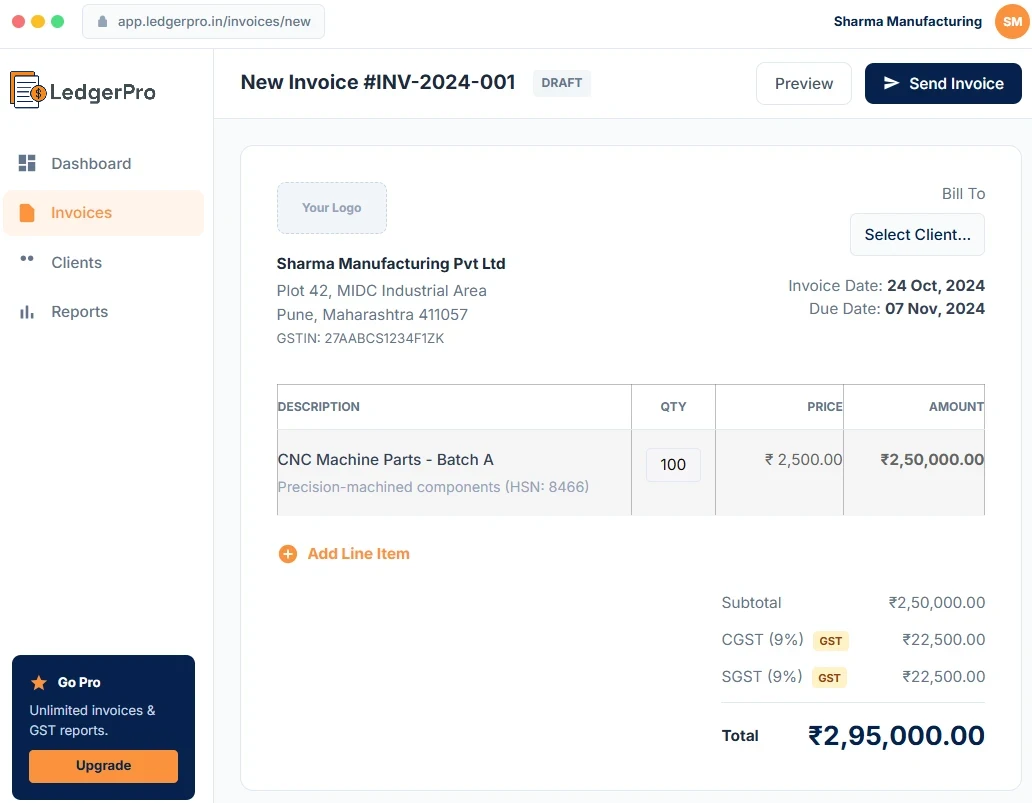Open the Clients page from sidebar
This screenshot has height=803, width=1032.
tap(77, 263)
